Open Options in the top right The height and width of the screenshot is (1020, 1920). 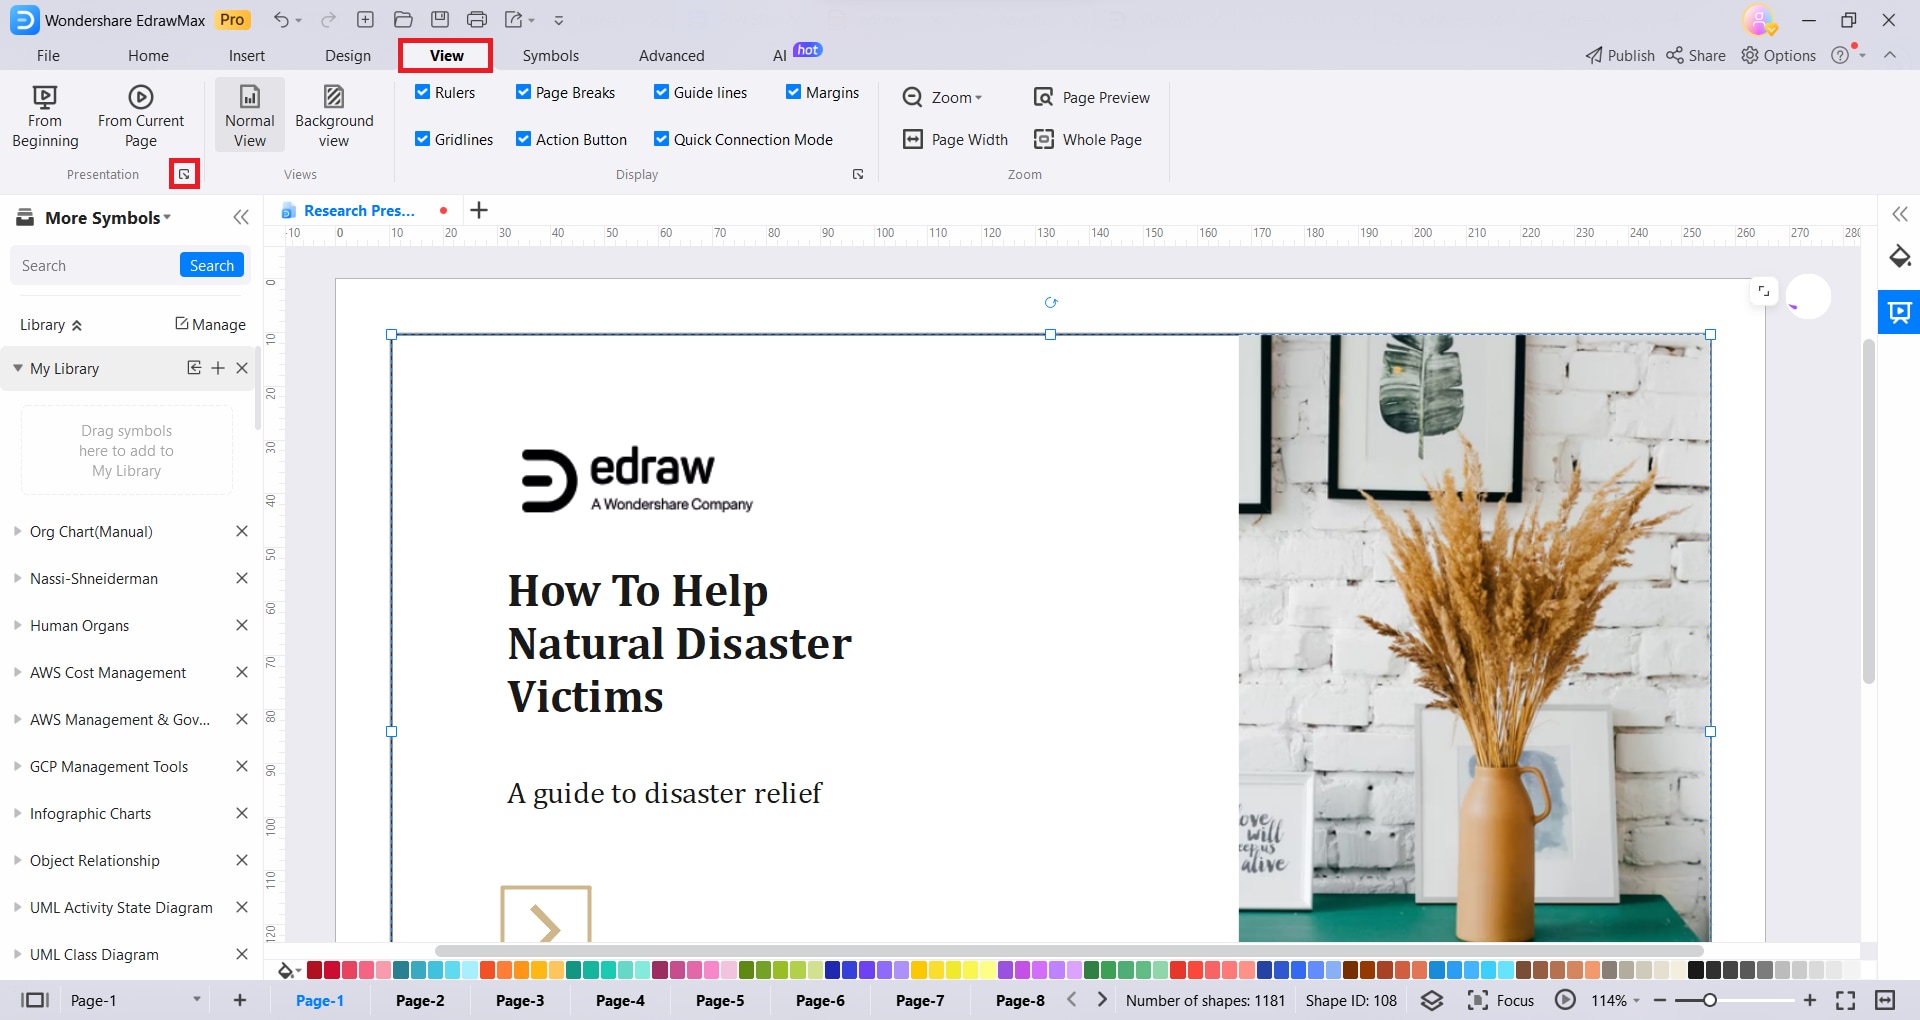point(1779,55)
